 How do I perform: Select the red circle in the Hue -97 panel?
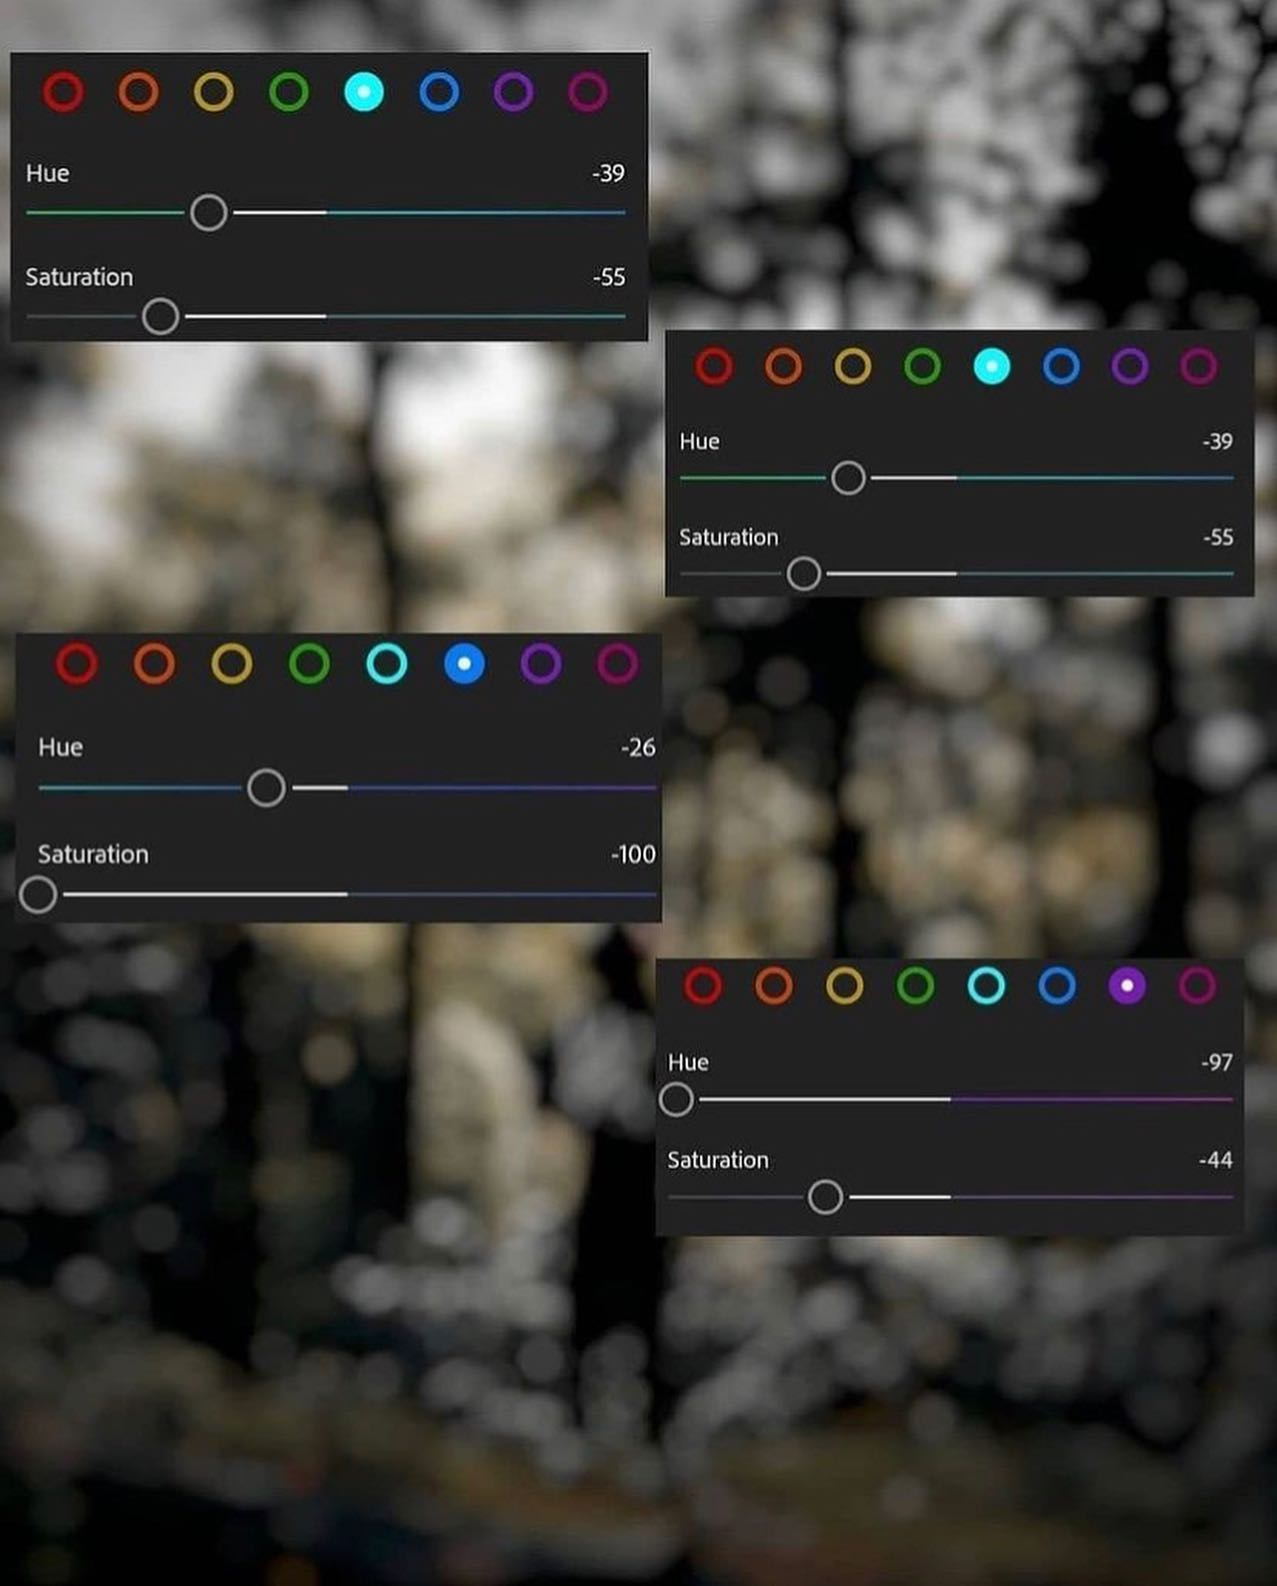coord(703,986)
